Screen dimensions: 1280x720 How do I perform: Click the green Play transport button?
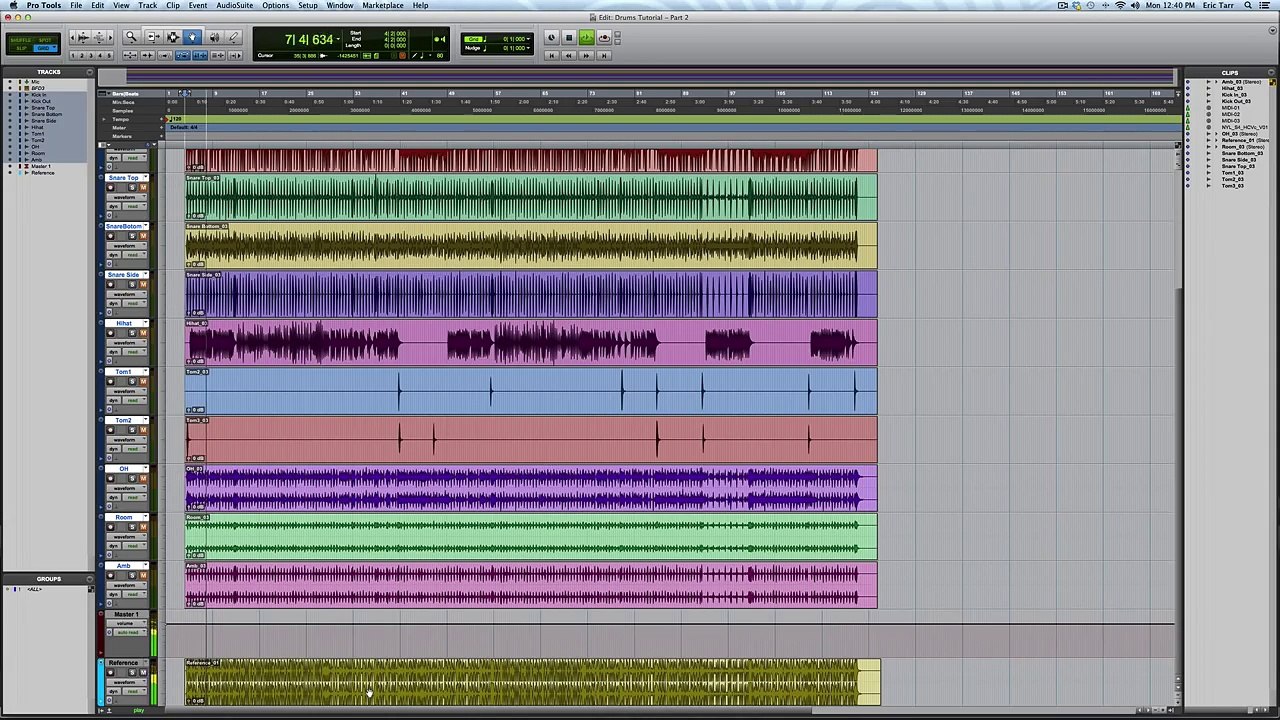tap(587, 37)
